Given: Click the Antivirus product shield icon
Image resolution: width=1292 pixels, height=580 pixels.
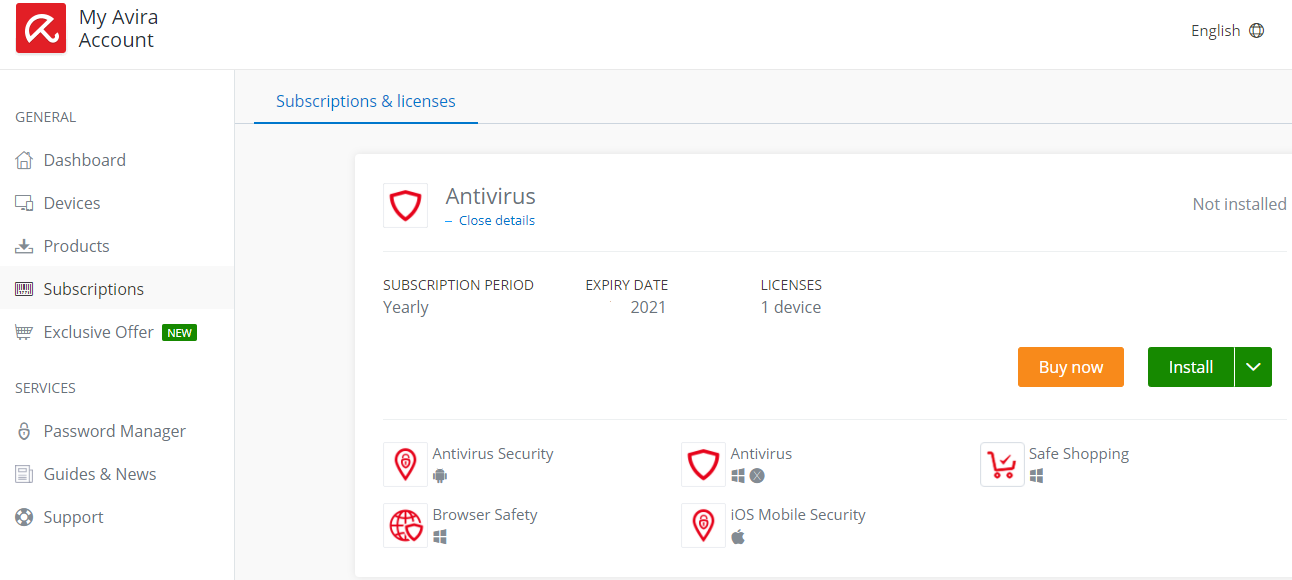Looking at the screenshot, I should point(704,464).
